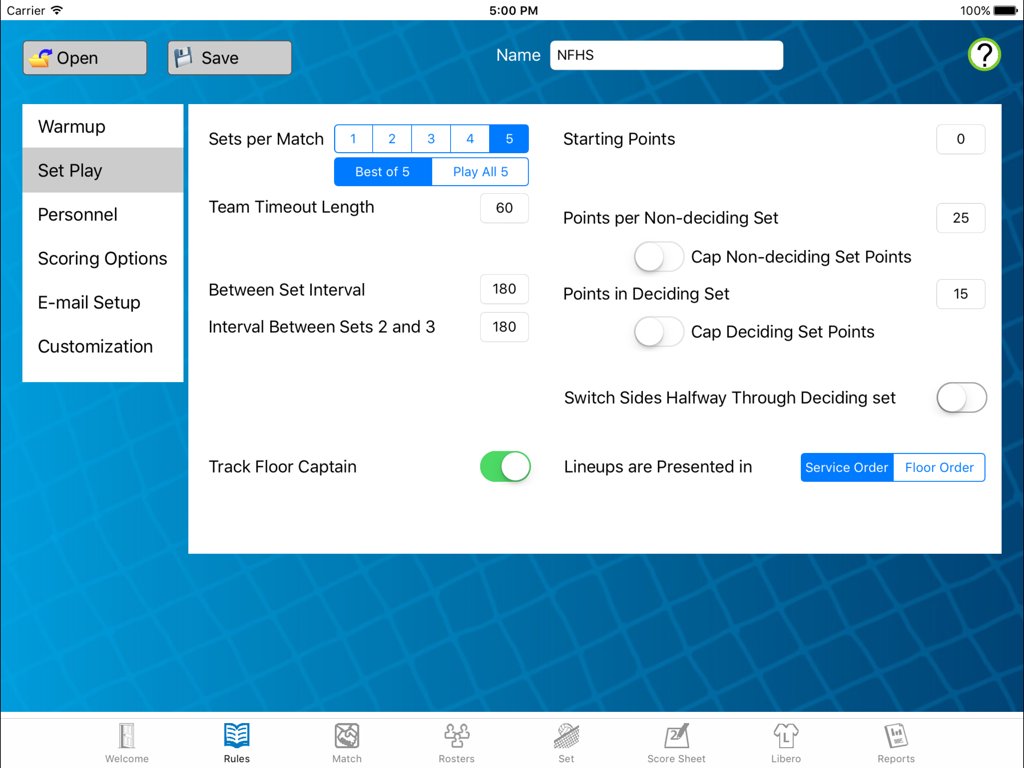Open the Reports icon
1024x768 pixels.
click(896, 740)
